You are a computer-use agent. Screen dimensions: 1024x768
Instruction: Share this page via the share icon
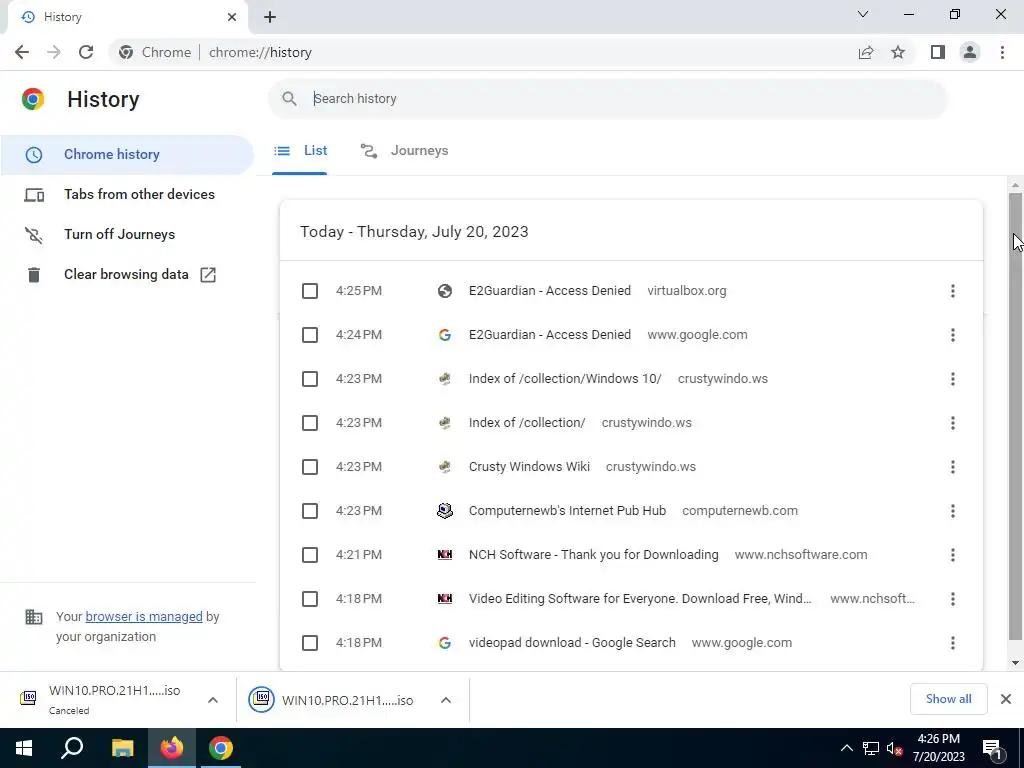tap(866, 52)
